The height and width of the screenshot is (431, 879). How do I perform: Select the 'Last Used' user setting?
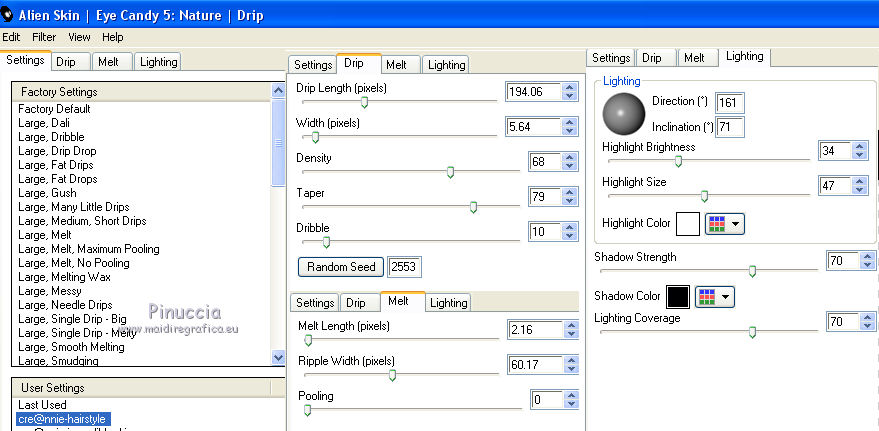point(42,405)
